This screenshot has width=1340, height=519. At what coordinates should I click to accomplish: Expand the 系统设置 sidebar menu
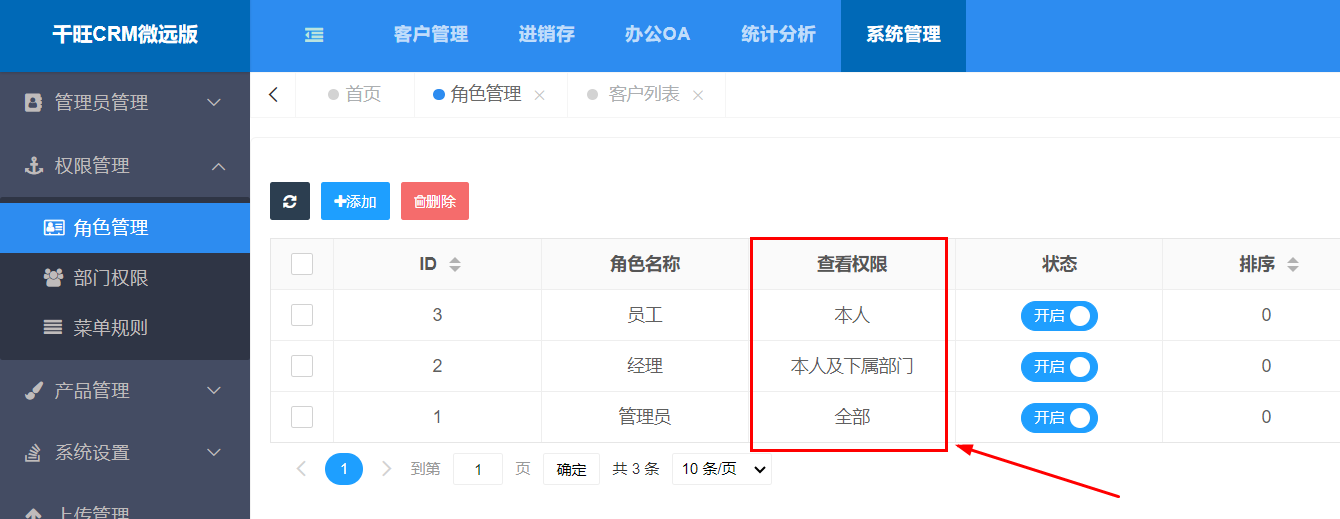[125, 452]
